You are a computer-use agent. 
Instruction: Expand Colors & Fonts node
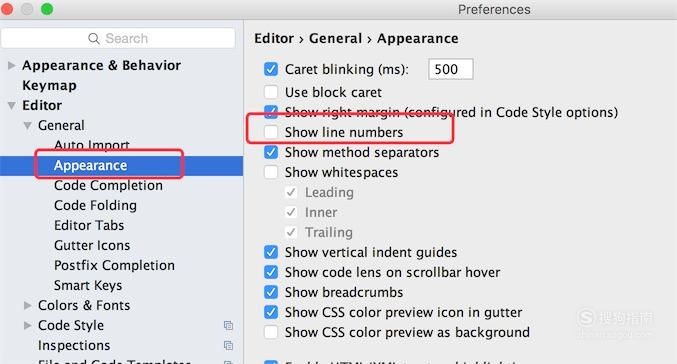(x=28, y=305)
